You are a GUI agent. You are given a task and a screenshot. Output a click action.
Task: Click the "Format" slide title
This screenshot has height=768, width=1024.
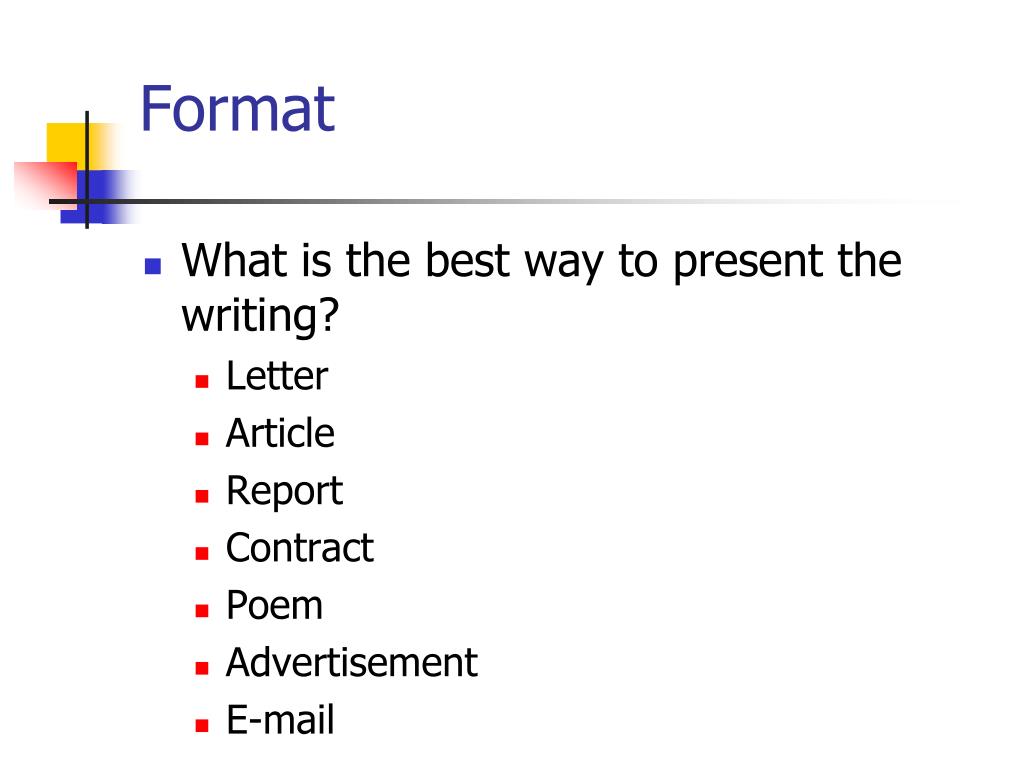click(237, 108)
